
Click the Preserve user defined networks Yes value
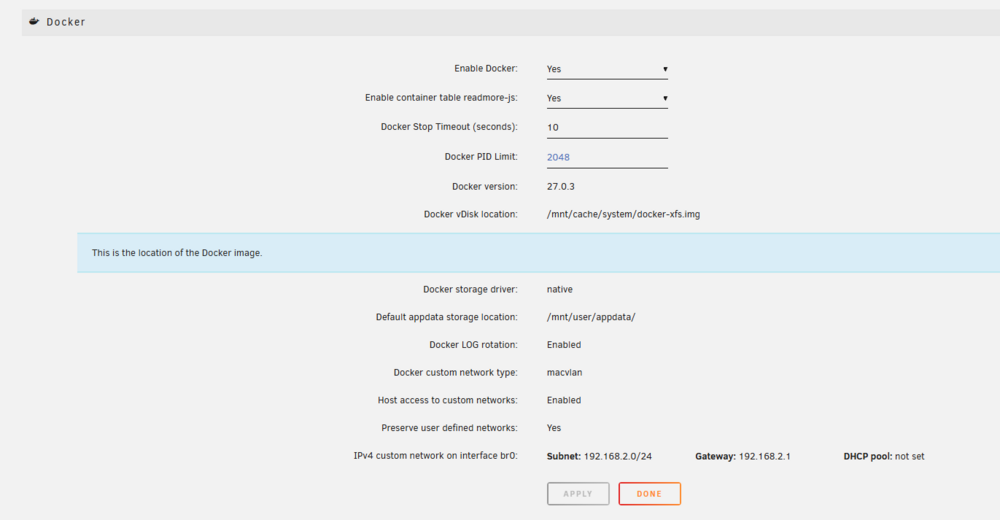[x=554, y=428]
